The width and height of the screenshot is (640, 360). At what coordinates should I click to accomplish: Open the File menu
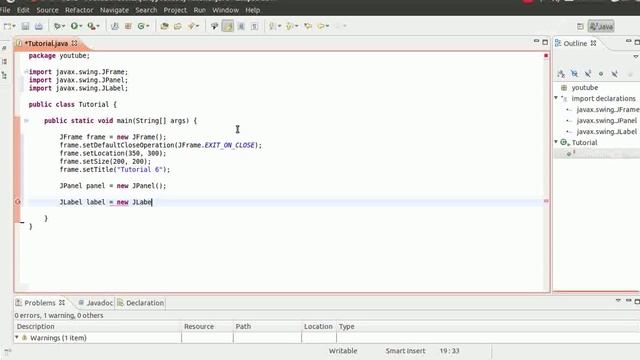(x=5, y=10)
